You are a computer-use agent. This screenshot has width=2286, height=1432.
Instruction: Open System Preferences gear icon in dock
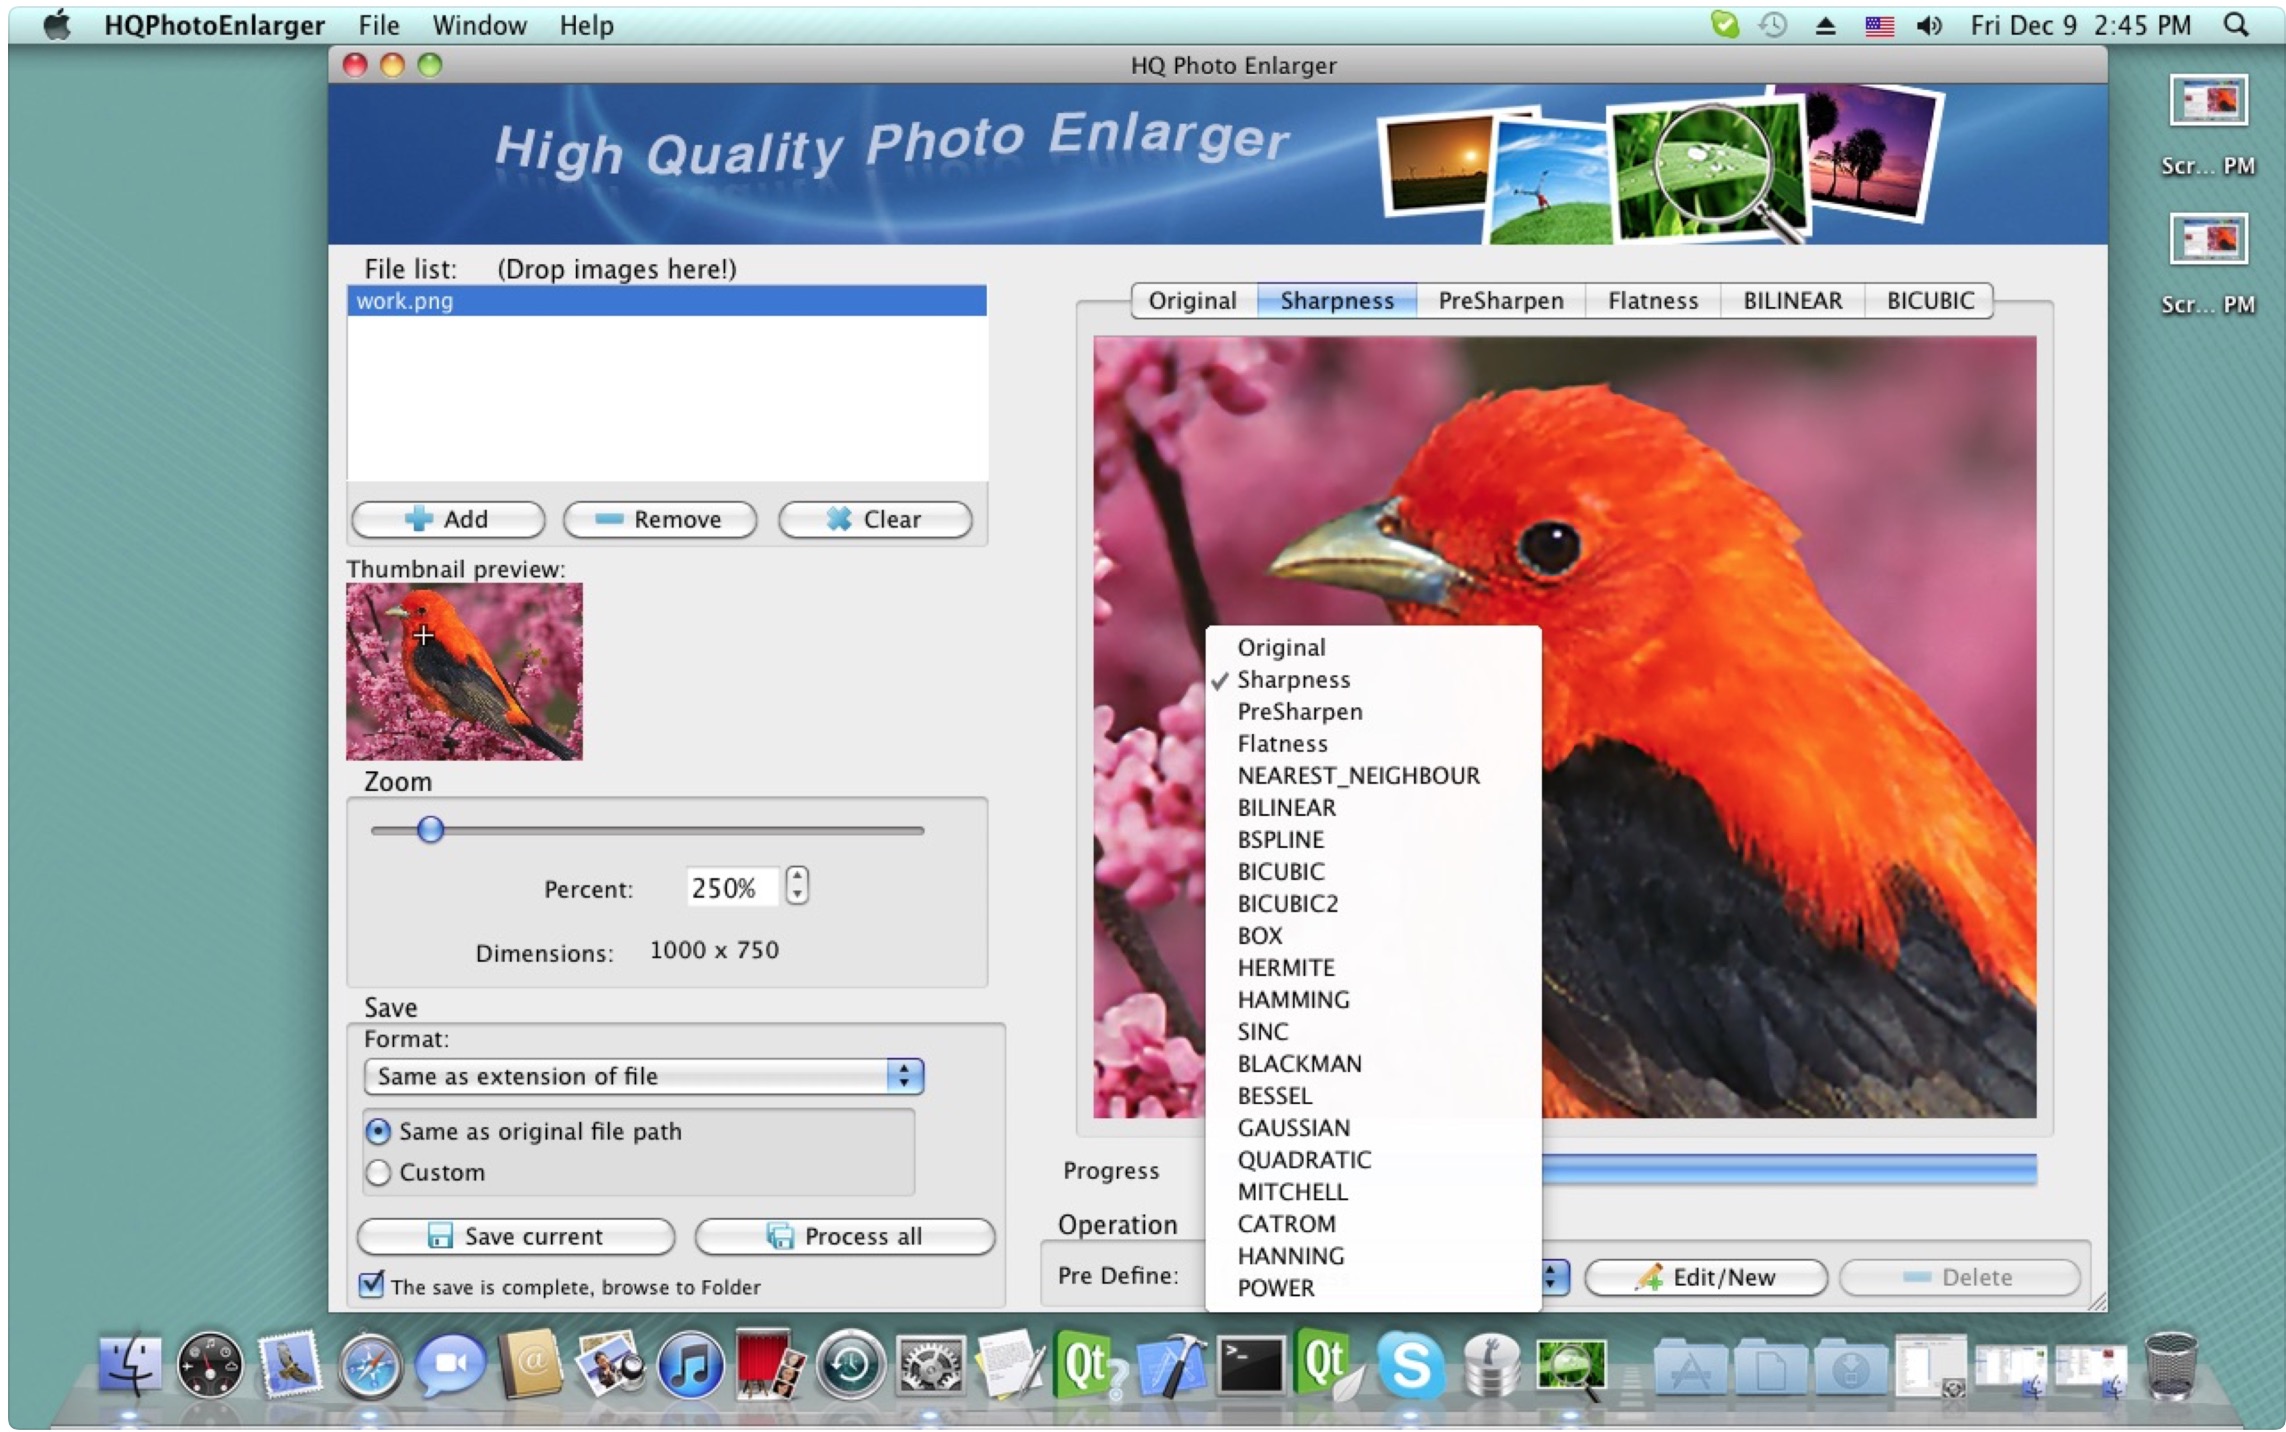click(929, 1365)
